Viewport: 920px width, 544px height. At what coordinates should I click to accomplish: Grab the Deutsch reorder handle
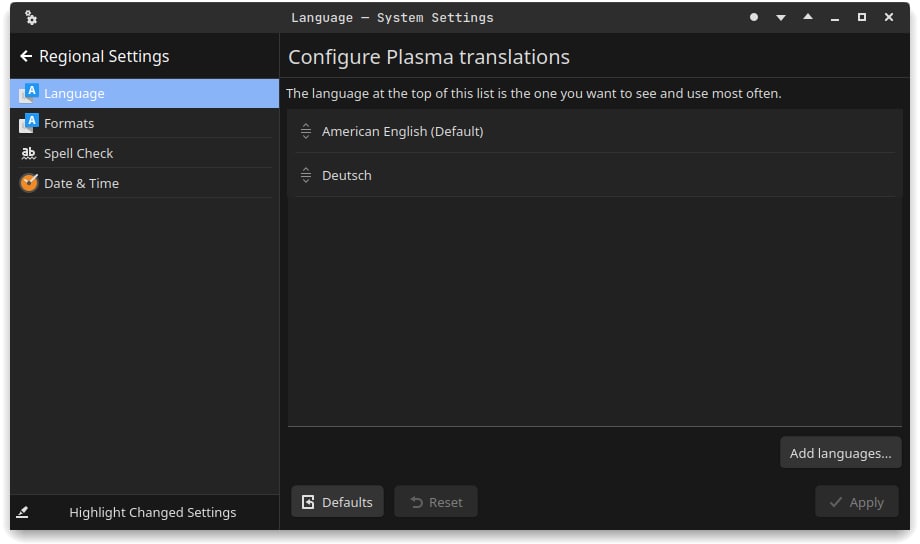pyautogui.click(x=306, y=175)
